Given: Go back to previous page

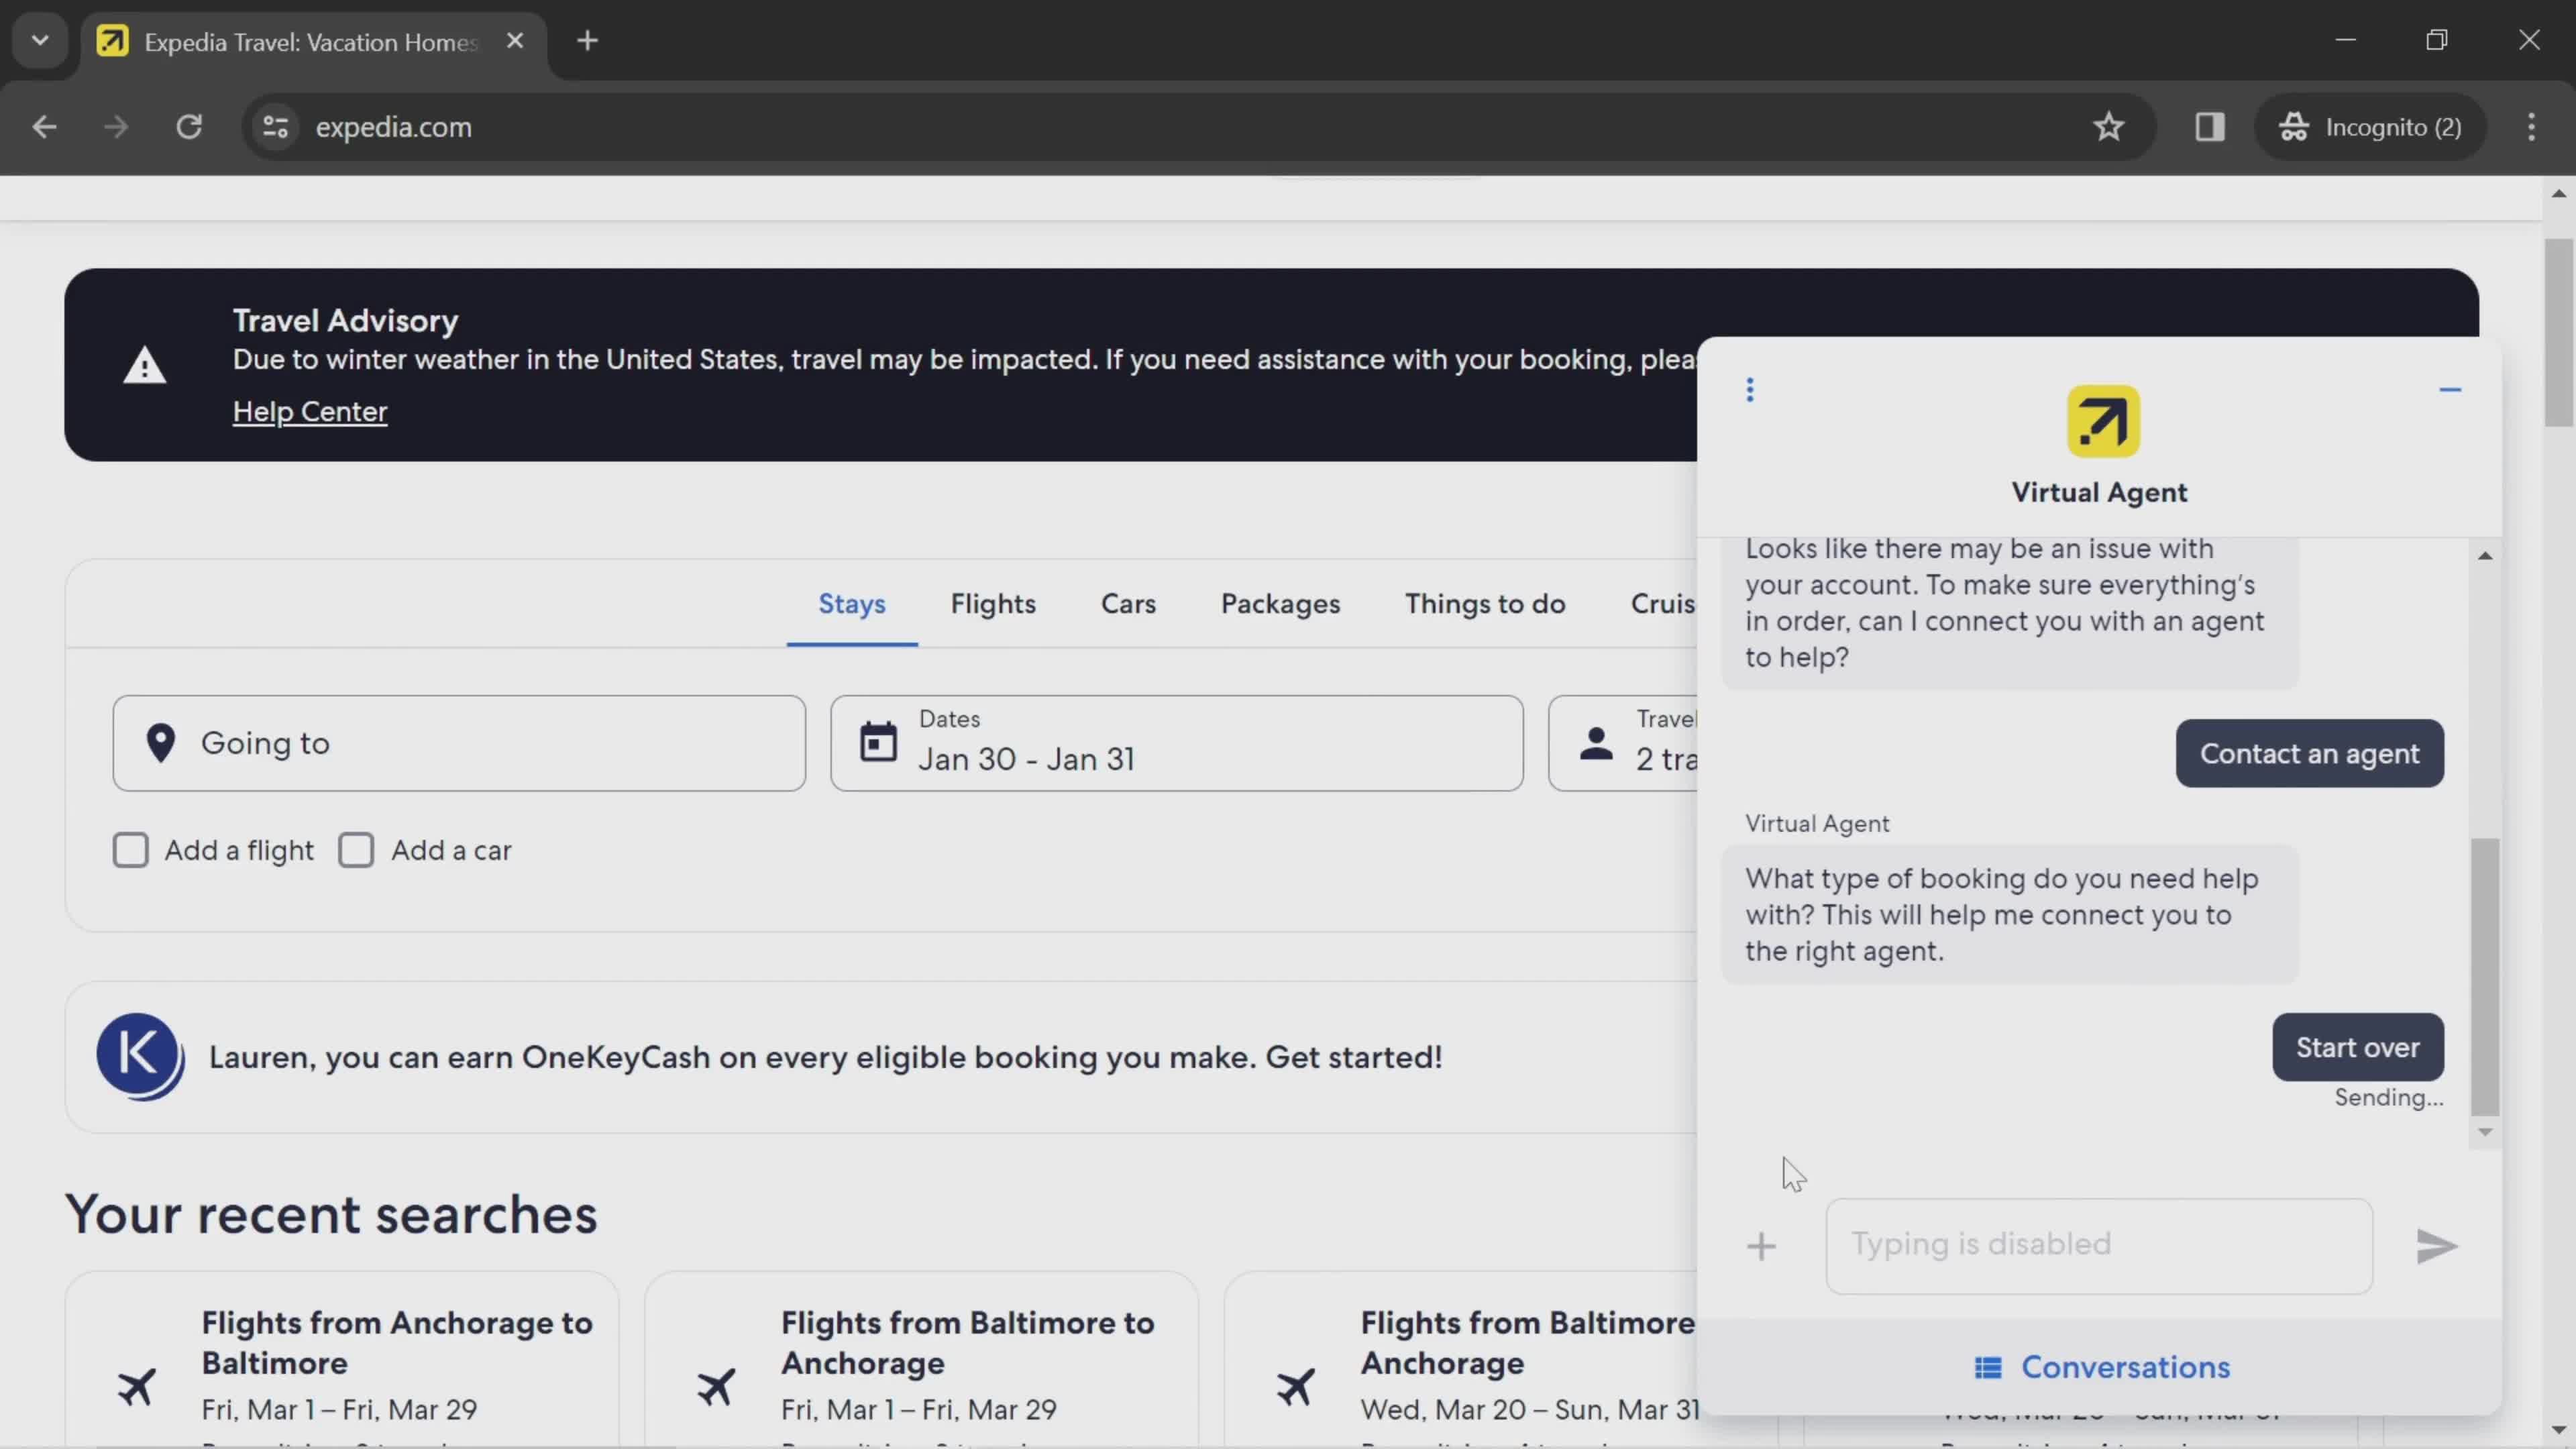Looking at the screenshot, I should [44, 127].
